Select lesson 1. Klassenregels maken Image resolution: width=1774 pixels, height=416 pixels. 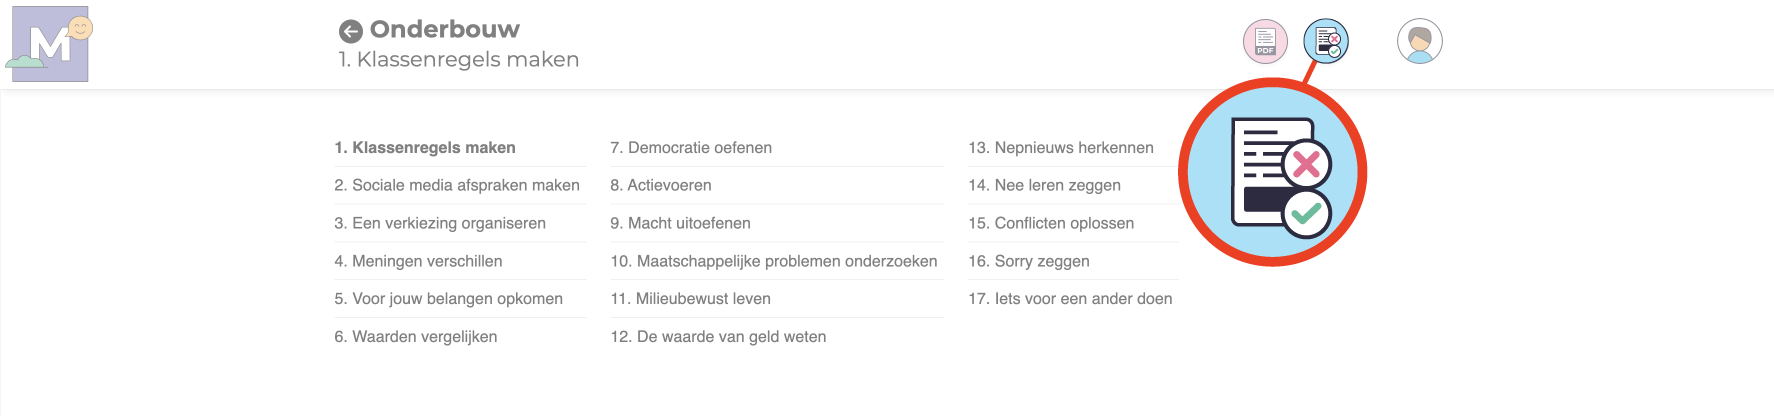coord(425,148)
